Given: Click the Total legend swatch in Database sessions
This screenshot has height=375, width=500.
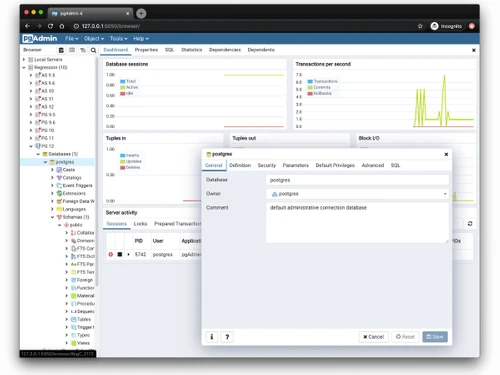Looking at the screenshot, I should [x=122, y=81].
